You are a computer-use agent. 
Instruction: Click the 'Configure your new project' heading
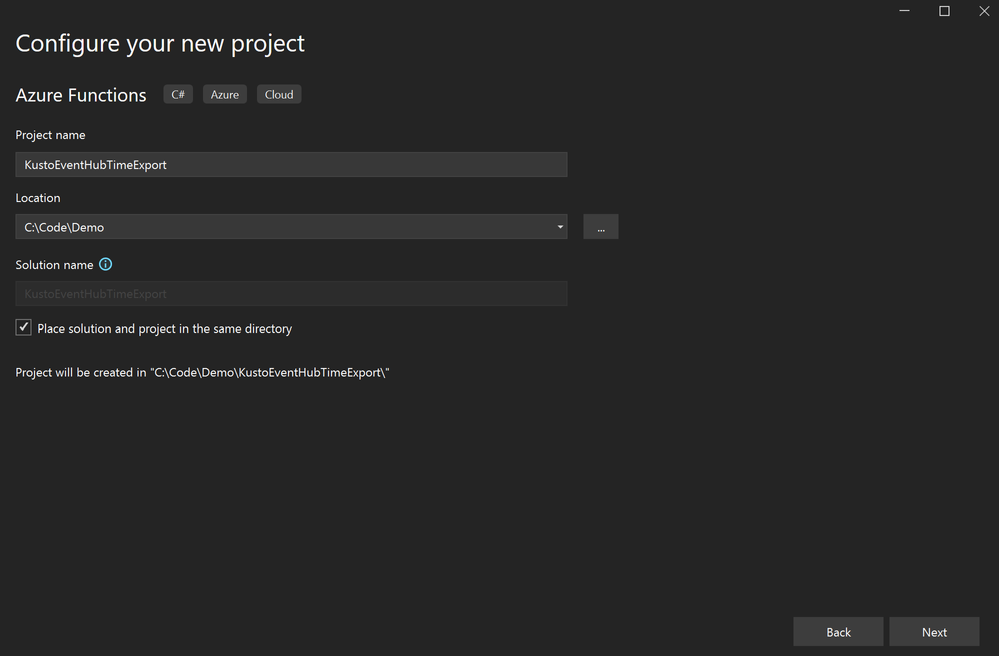[x=160, y=43]
